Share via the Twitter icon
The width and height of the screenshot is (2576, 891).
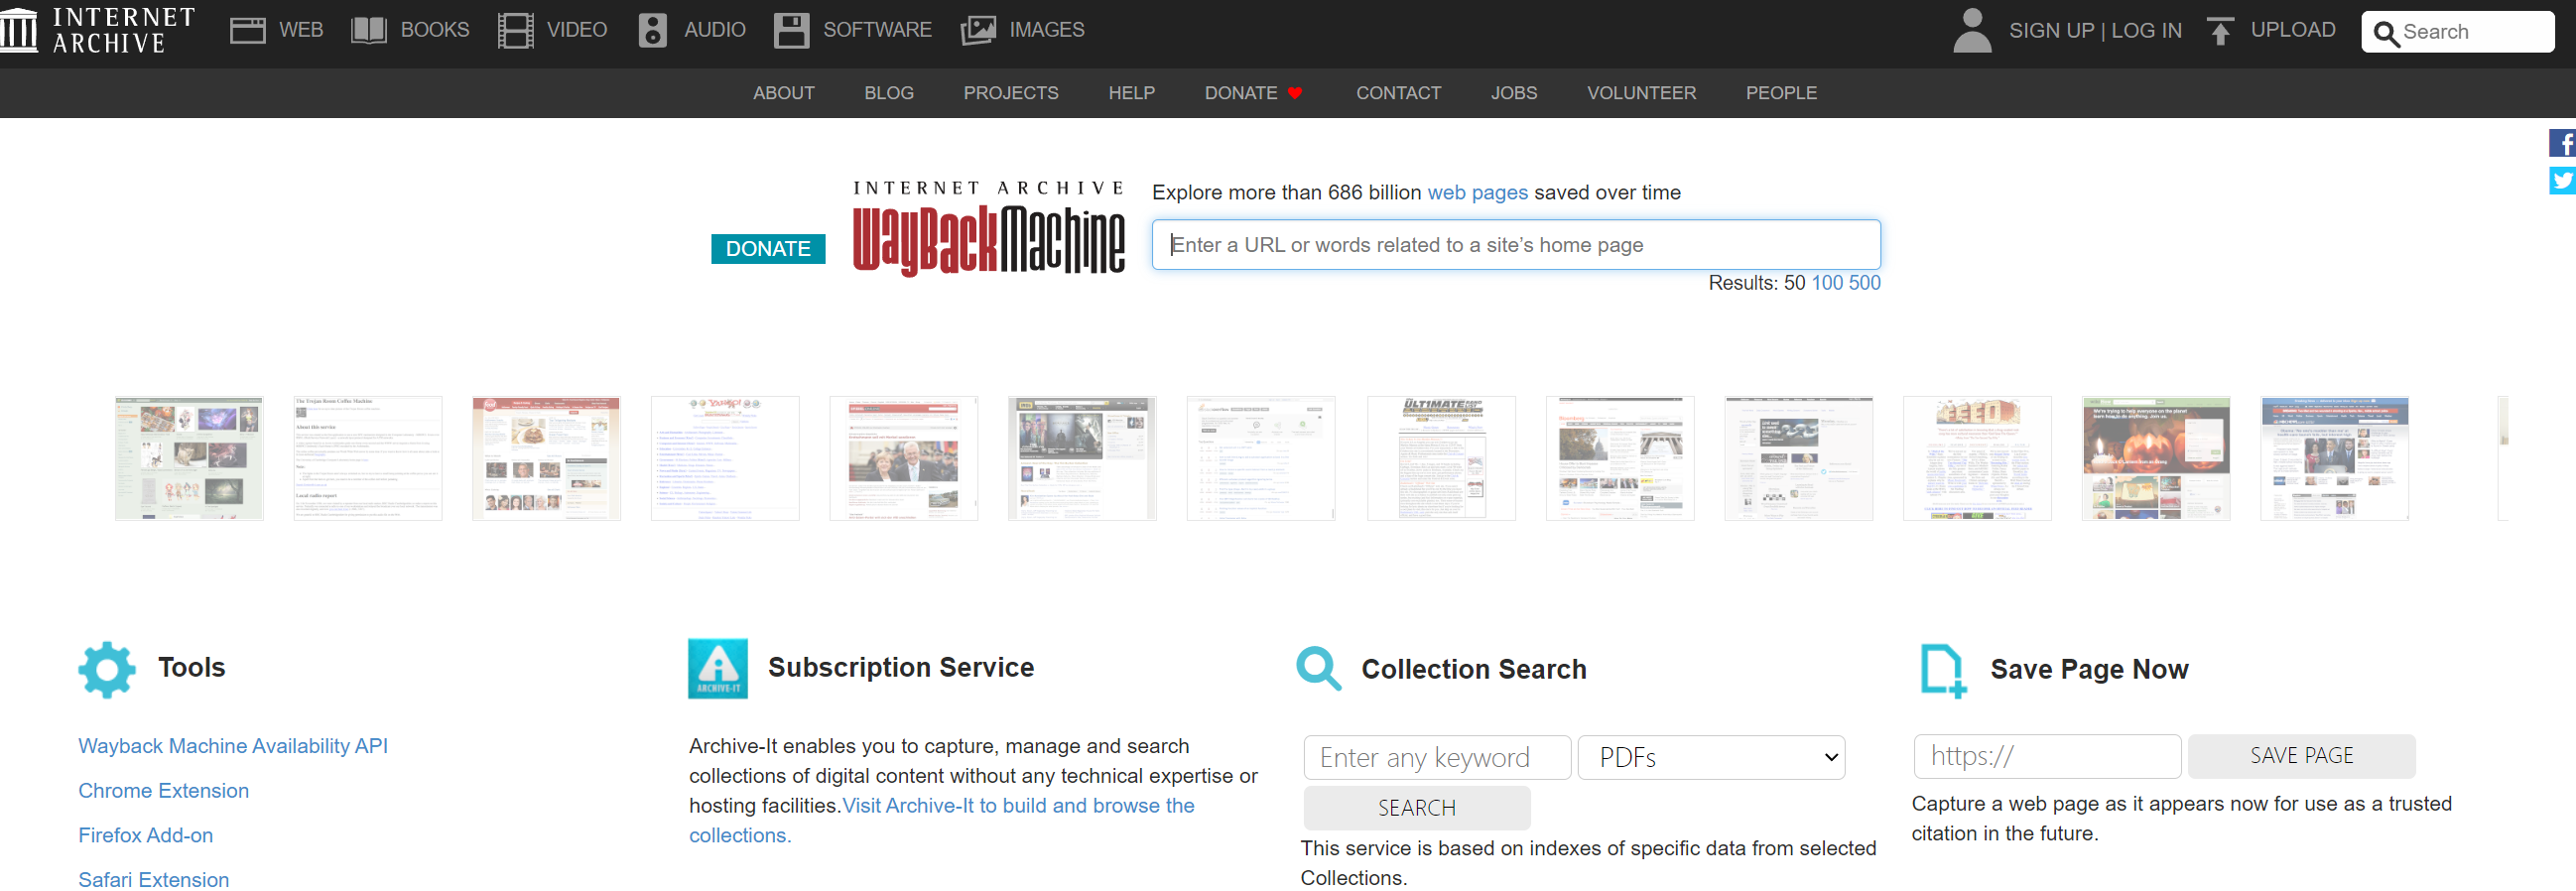point(2562,181)
